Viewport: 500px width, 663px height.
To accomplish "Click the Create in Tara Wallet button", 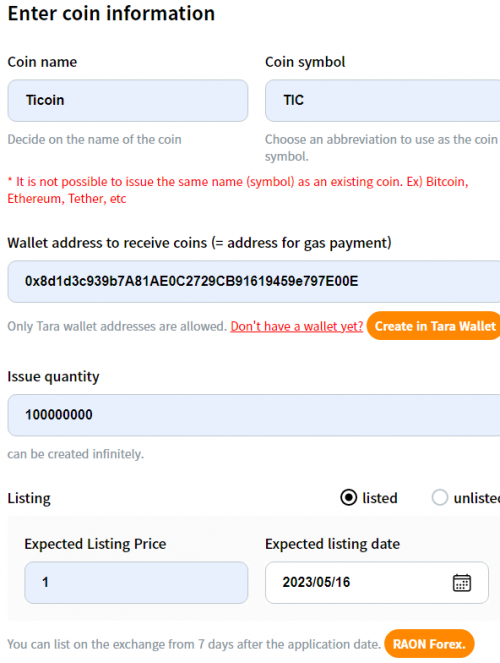I will point(434,326).
